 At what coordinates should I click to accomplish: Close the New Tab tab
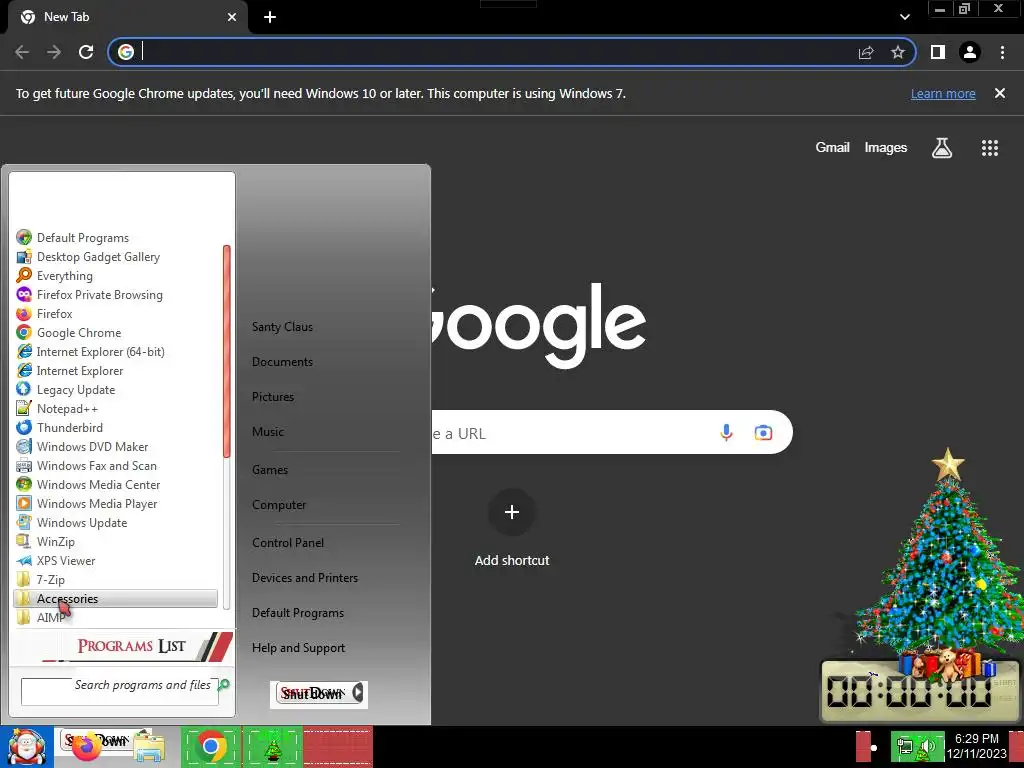pyautogui.click(x=232, y=17)
